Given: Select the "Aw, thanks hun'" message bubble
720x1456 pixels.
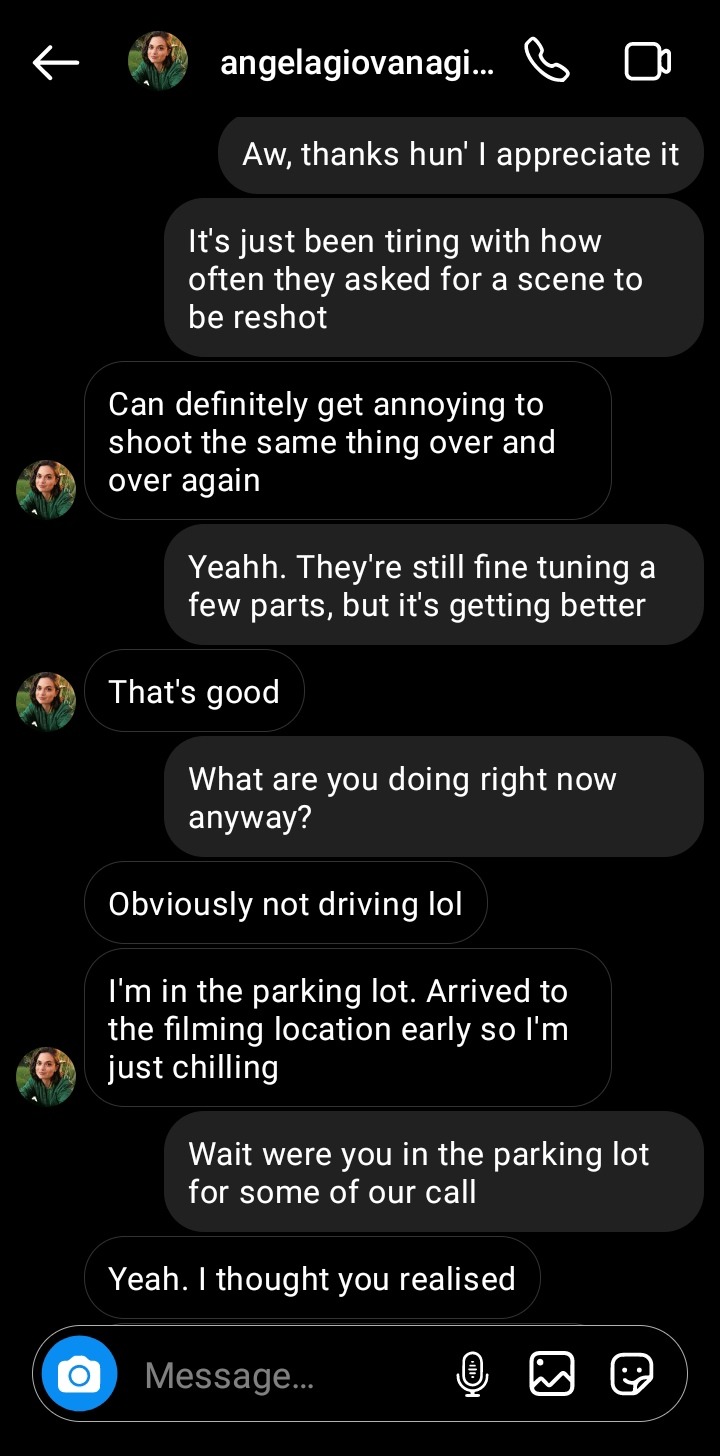Looking at the screenshot, I should [460, 155].
